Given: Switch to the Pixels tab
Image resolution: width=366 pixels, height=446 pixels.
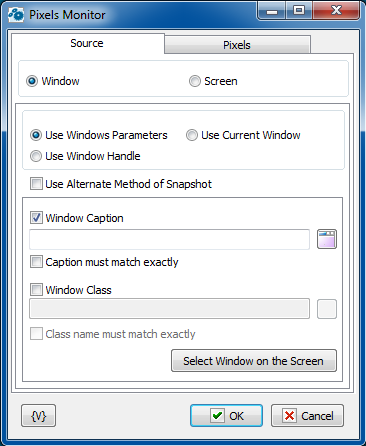Looking at the screenshot, I should pos(237,45).
